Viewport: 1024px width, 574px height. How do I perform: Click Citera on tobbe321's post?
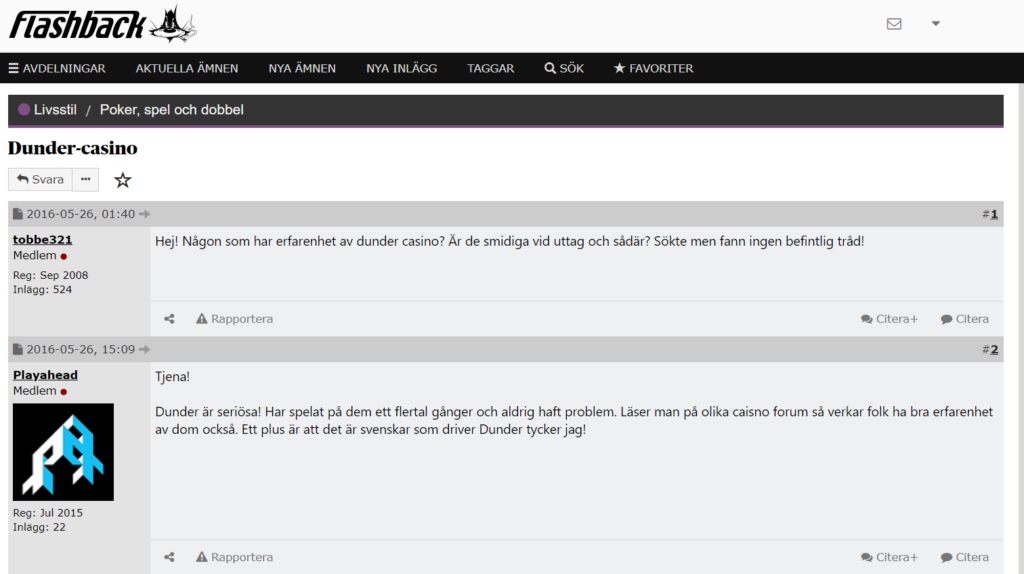[x=965, y=319]
